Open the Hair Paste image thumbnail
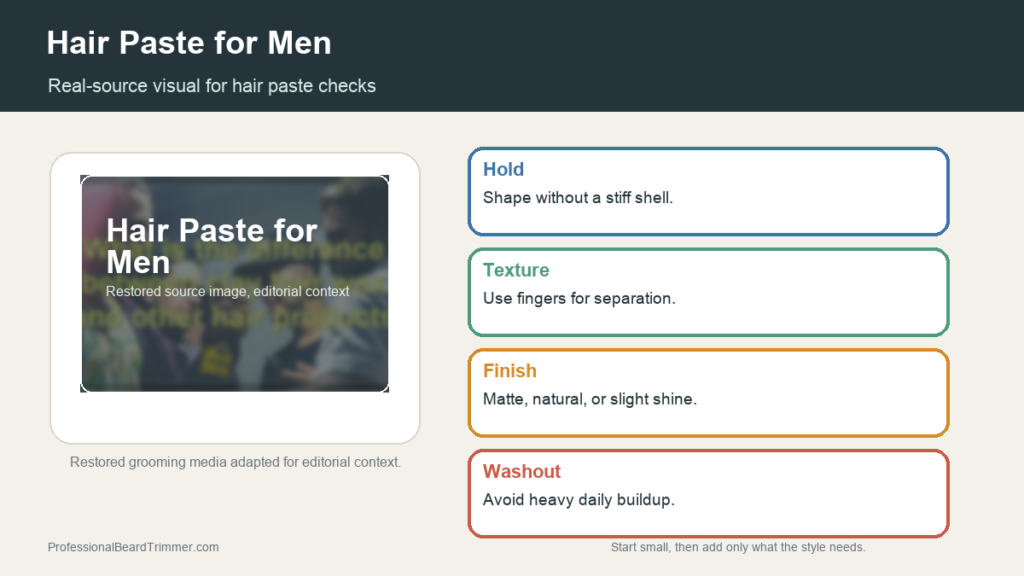The image size is (1024, 576). 234,283
